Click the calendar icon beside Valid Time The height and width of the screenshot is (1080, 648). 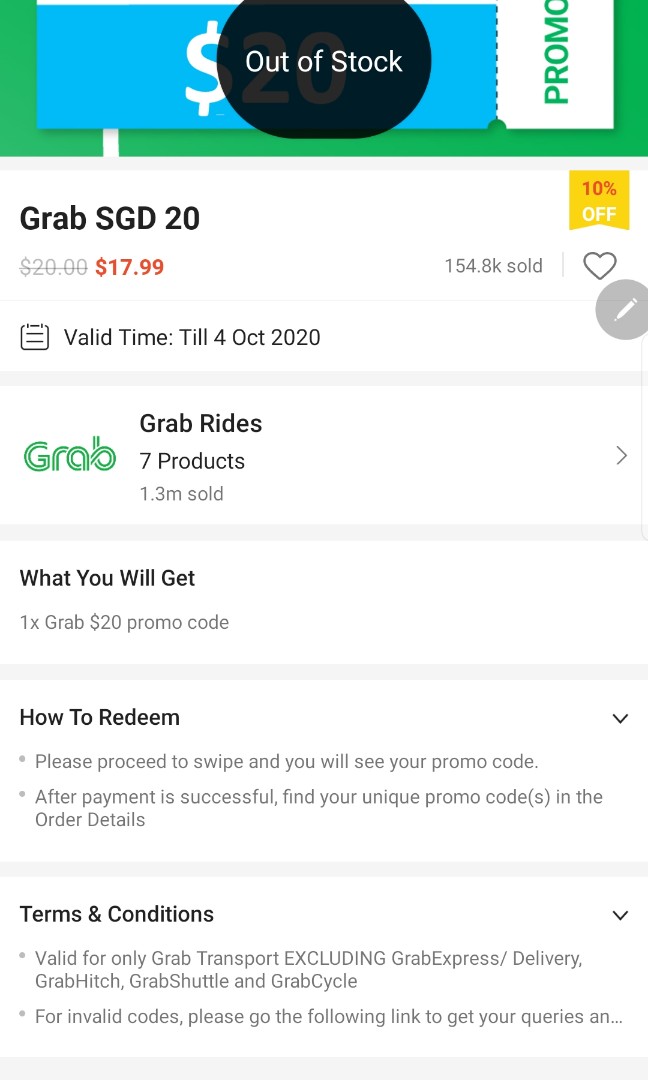point(34,337)
